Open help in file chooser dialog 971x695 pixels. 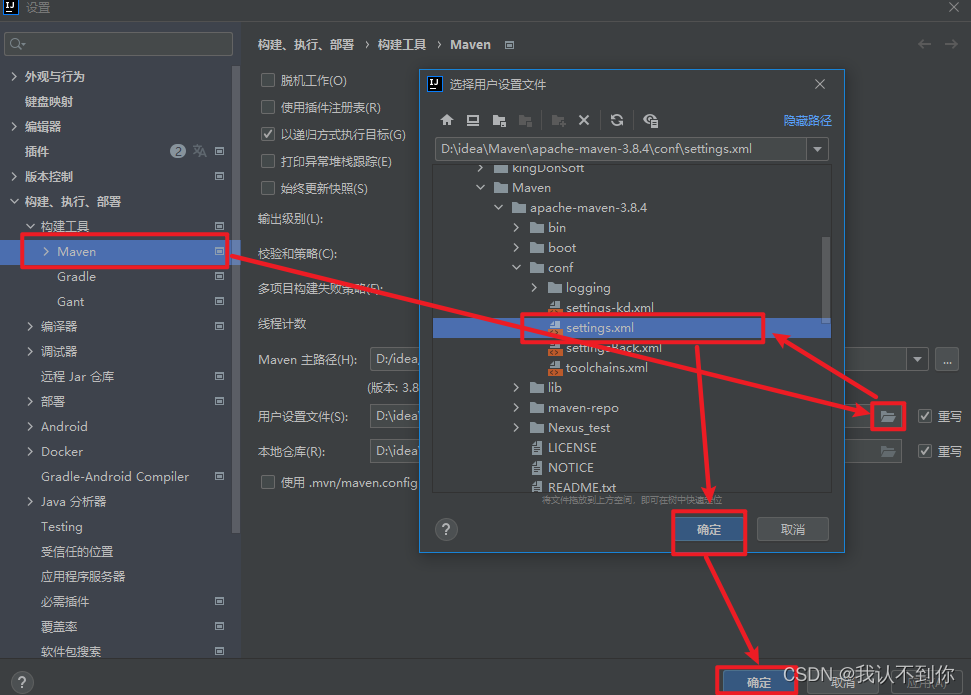pos(446,530)
